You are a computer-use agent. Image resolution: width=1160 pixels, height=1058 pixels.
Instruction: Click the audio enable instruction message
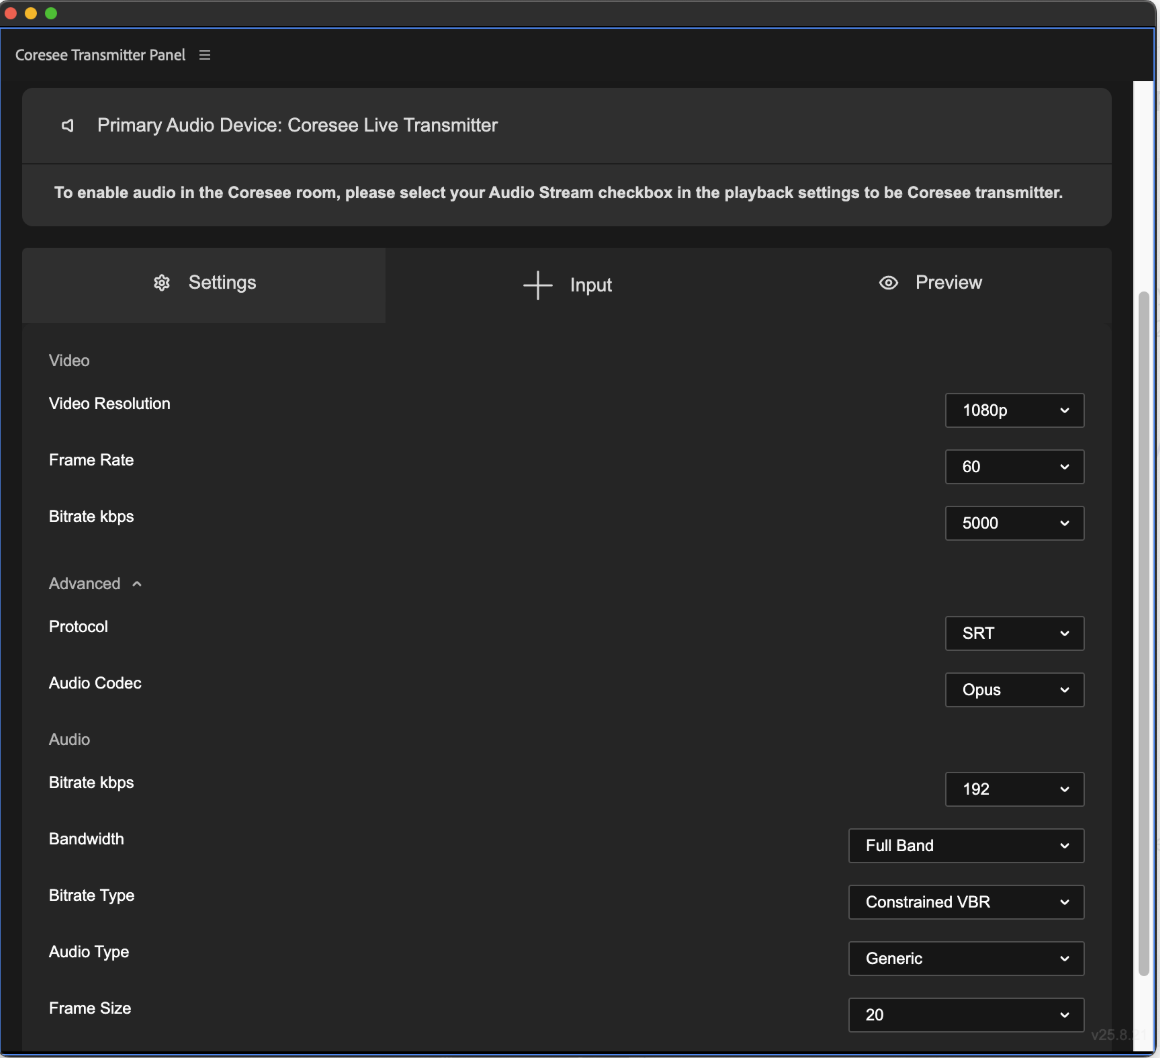coord(559,193)
